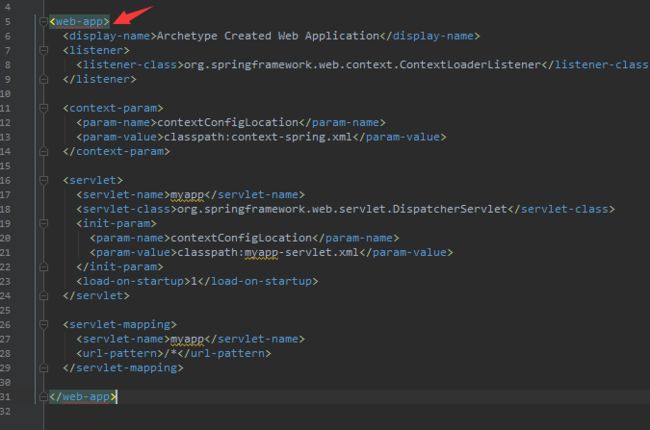
Task: Click fold marker at closing web-app tag
Action: pos(43,397)
